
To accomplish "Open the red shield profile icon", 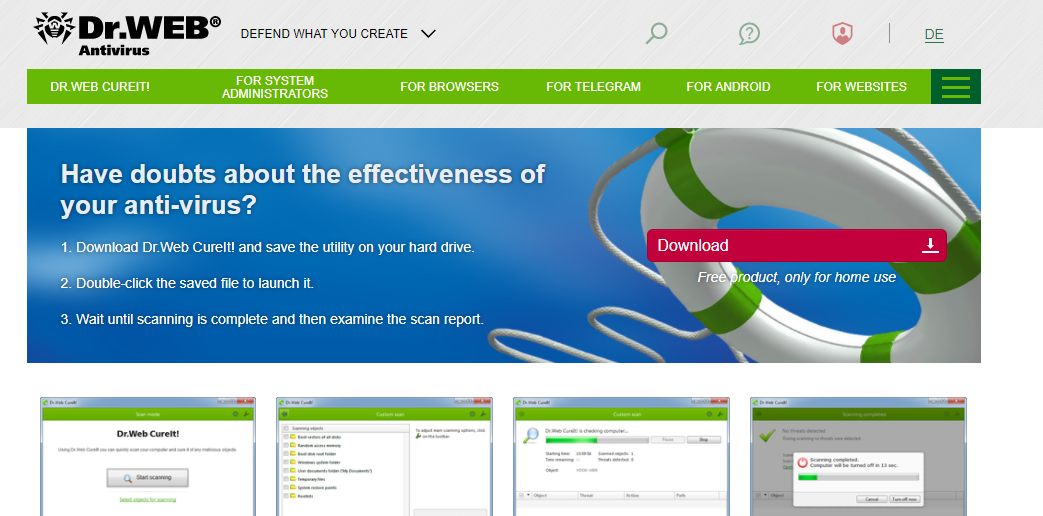I will click(x=842, y=33).
